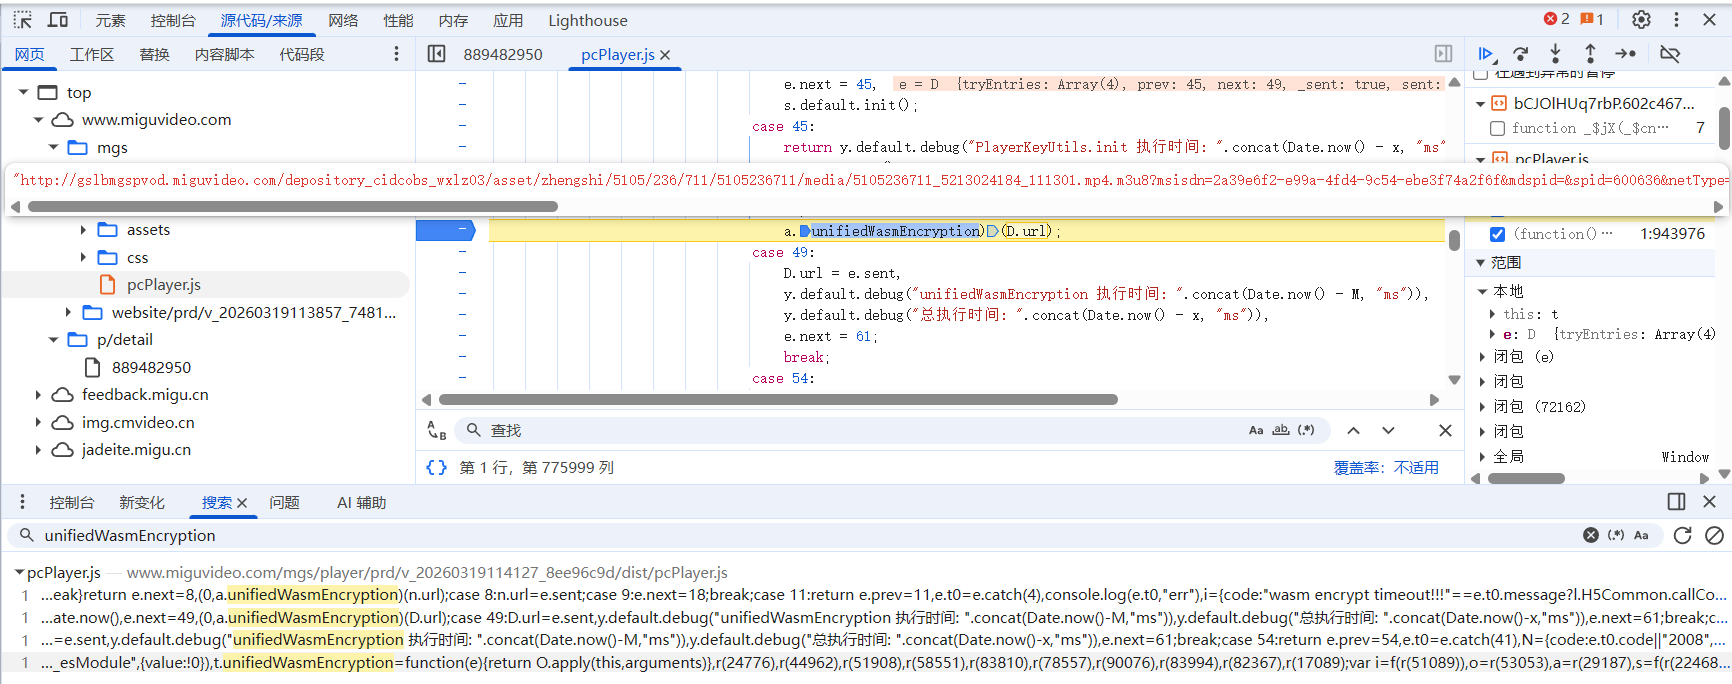Screen dimensions: 1732x684
Task: Toggle match case in the editor find bar
Action: click(x=1256, y=431)
